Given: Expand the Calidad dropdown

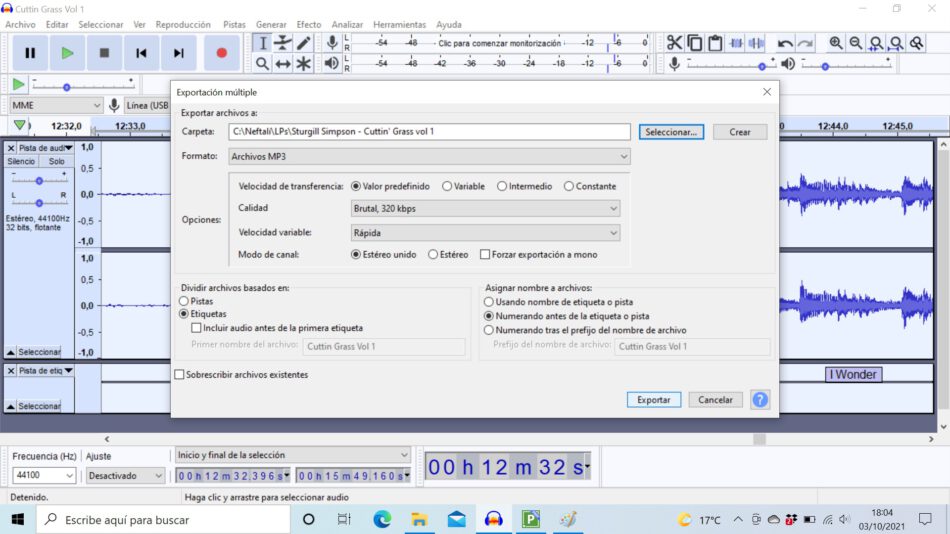Looking at the screenshot, I should (485, 209).
